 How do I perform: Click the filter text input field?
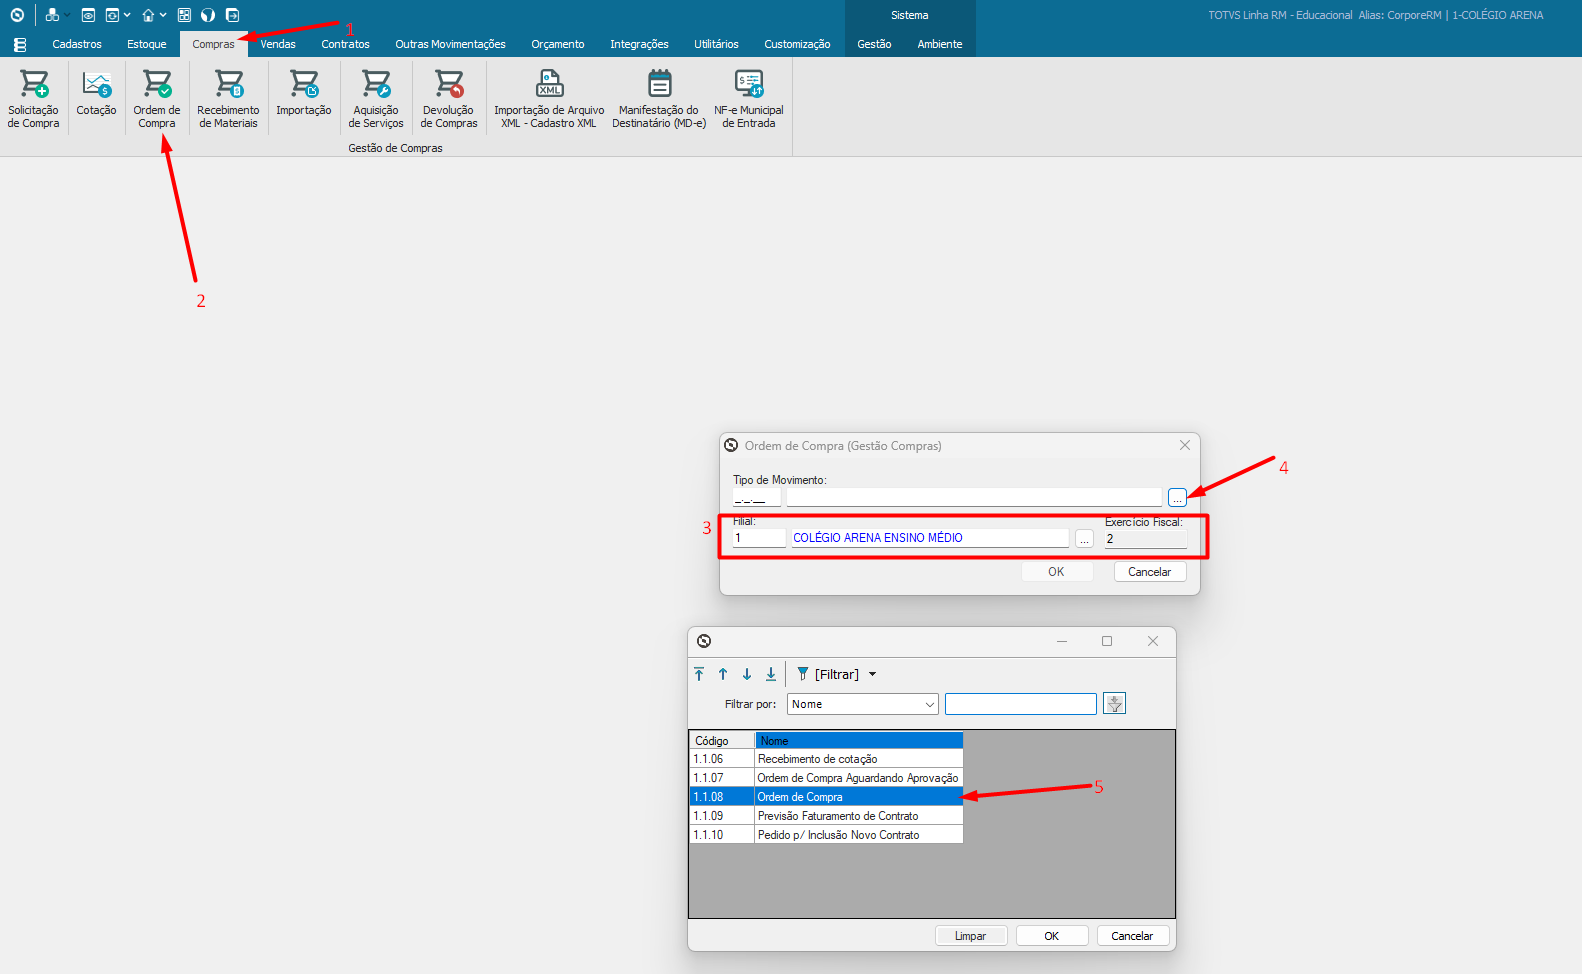[x=1020, y=705]
